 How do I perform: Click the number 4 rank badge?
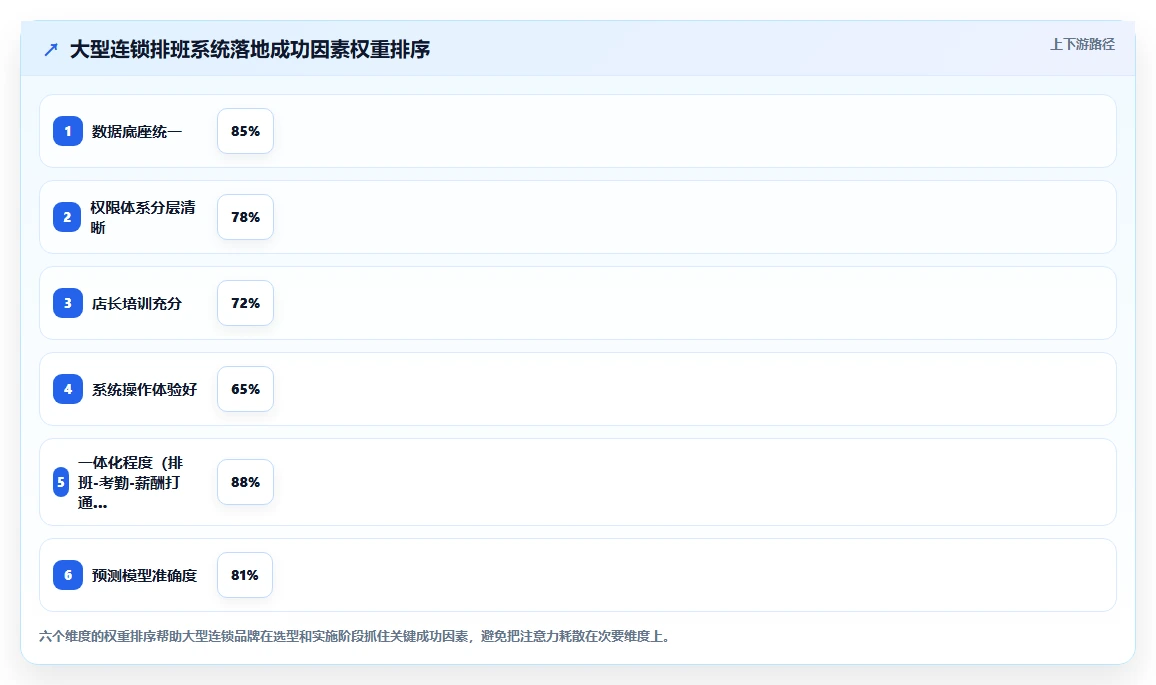(68, 389)
